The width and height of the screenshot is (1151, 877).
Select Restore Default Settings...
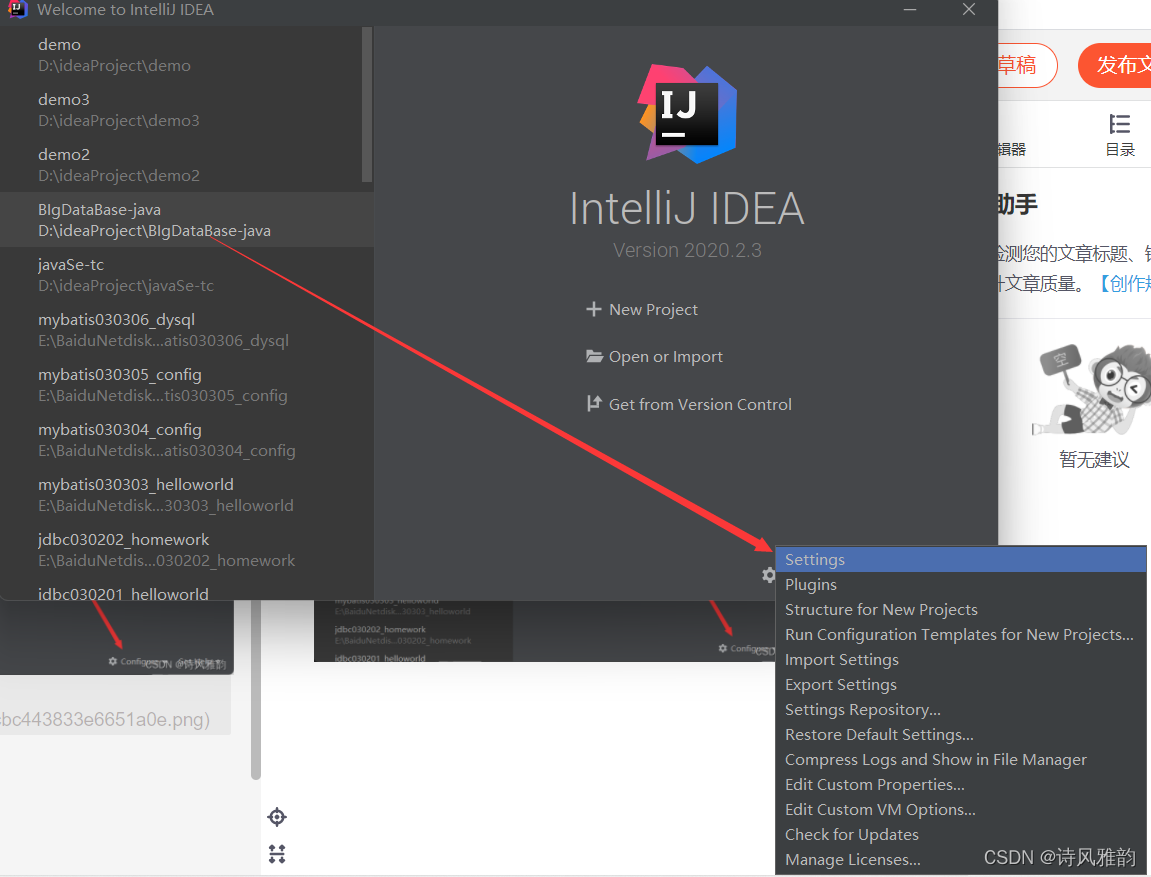tap(961, 734)
